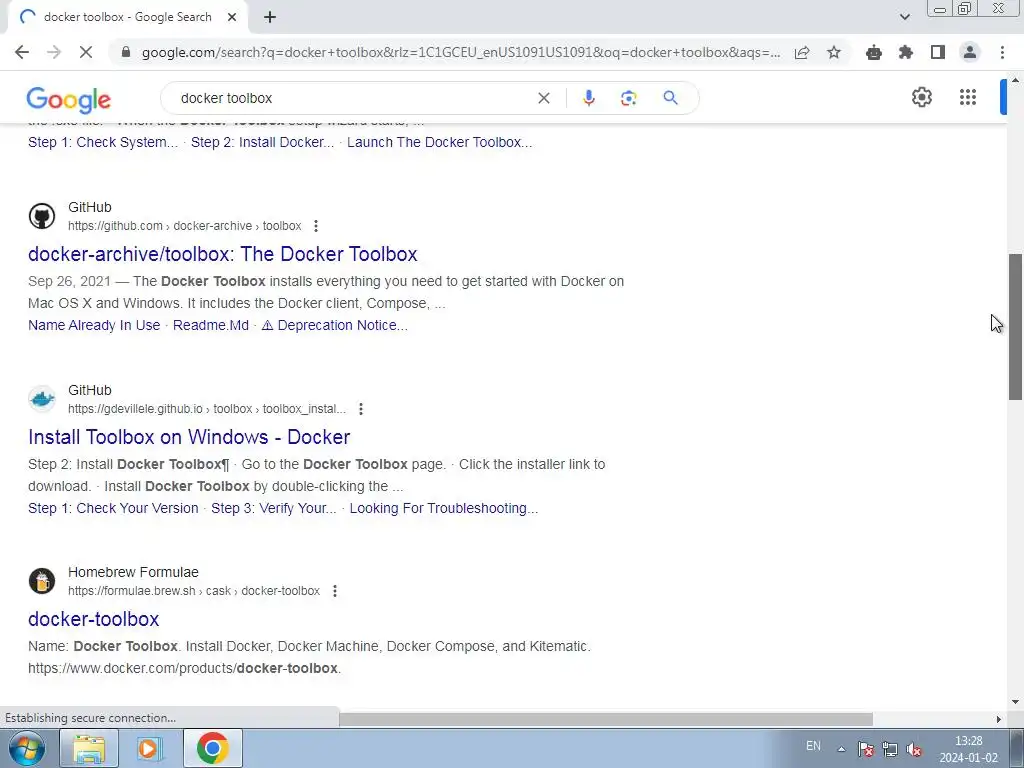Open Name Already In Use sublink
Image resolution: width=1024 pixels, height=768 pixels.
tap(94, 325)
